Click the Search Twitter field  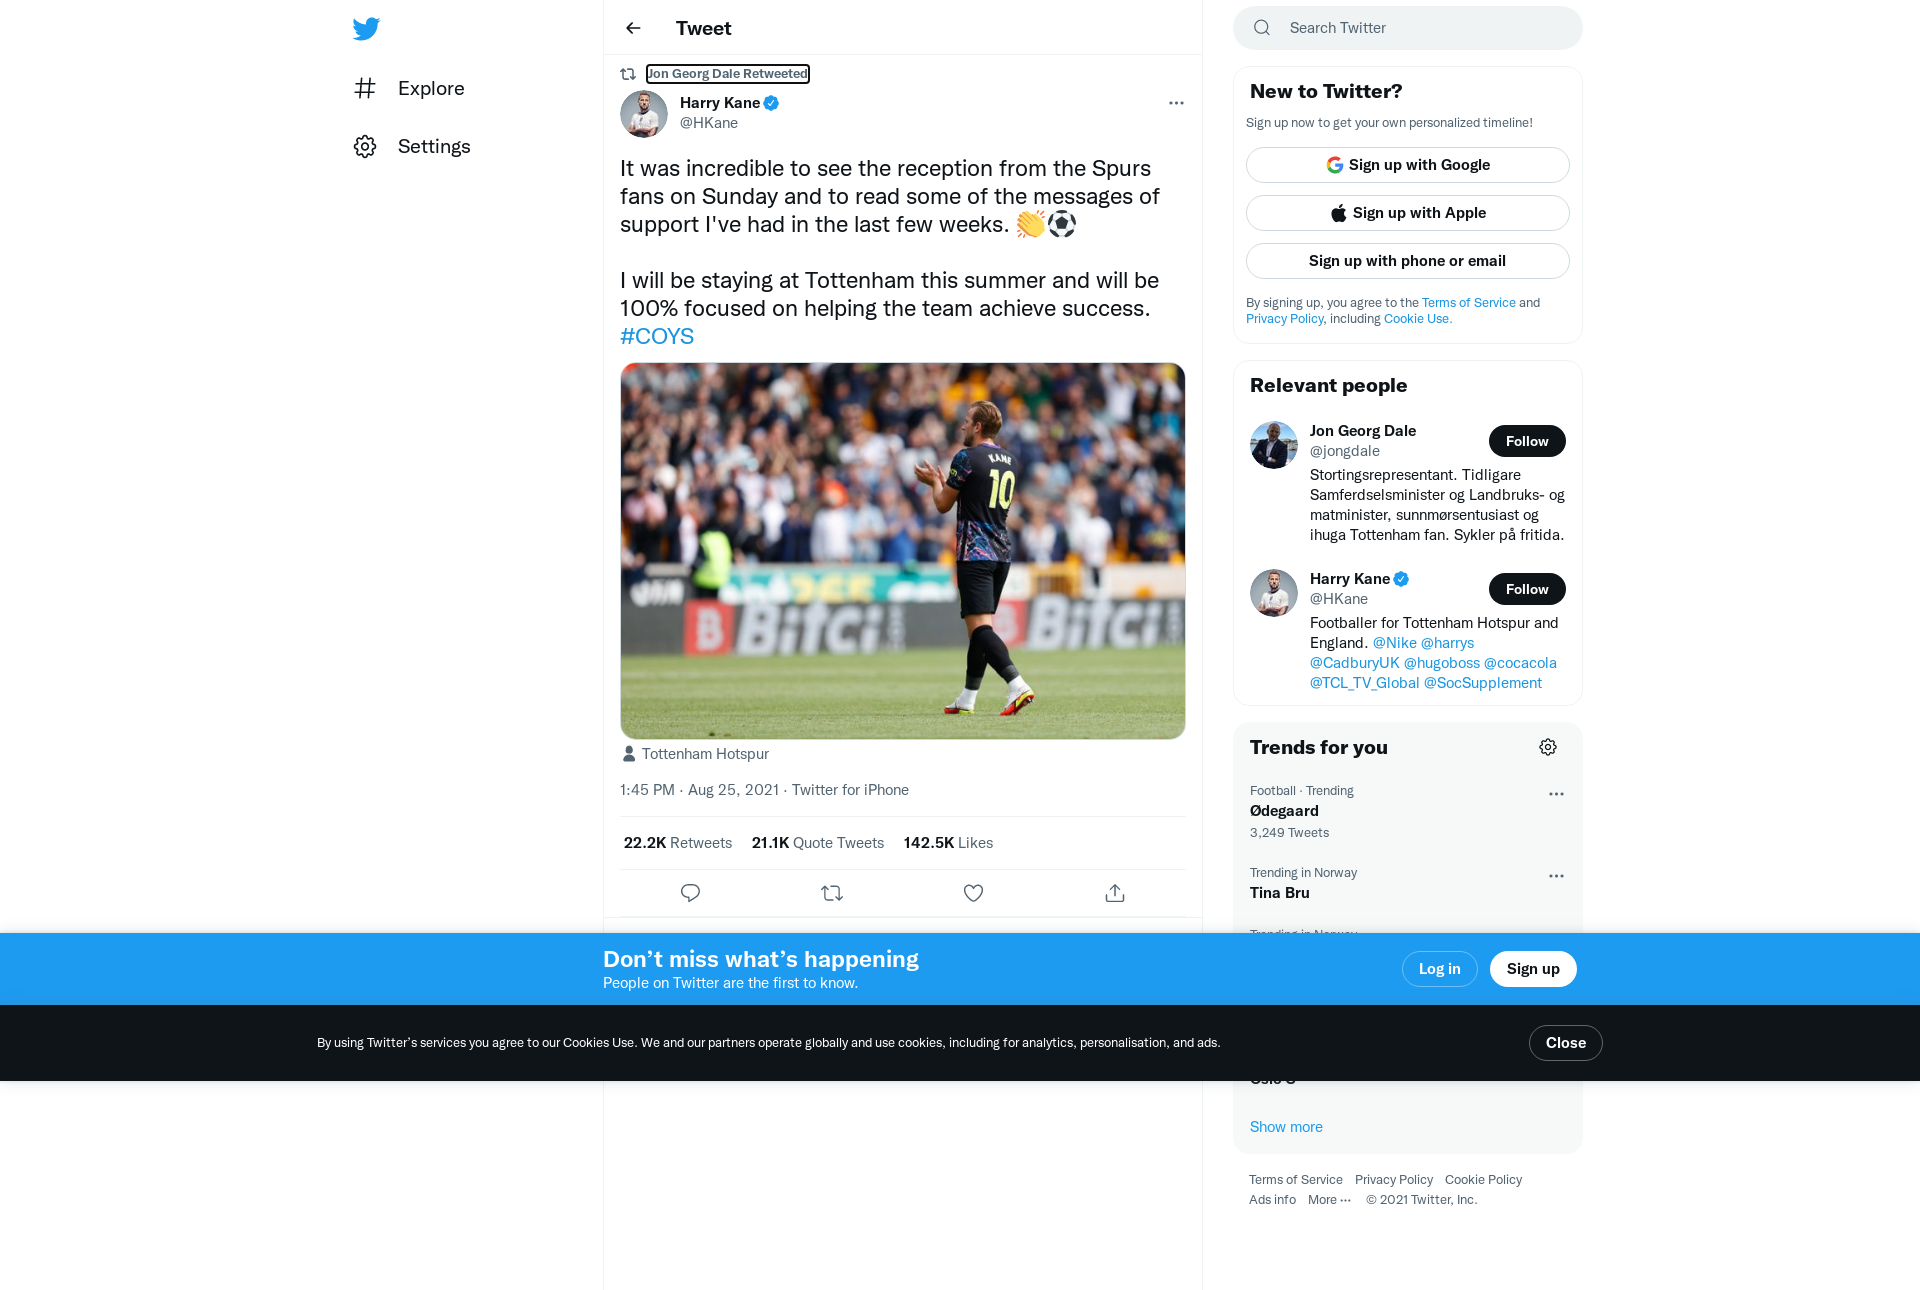(x=1408, y=28)
